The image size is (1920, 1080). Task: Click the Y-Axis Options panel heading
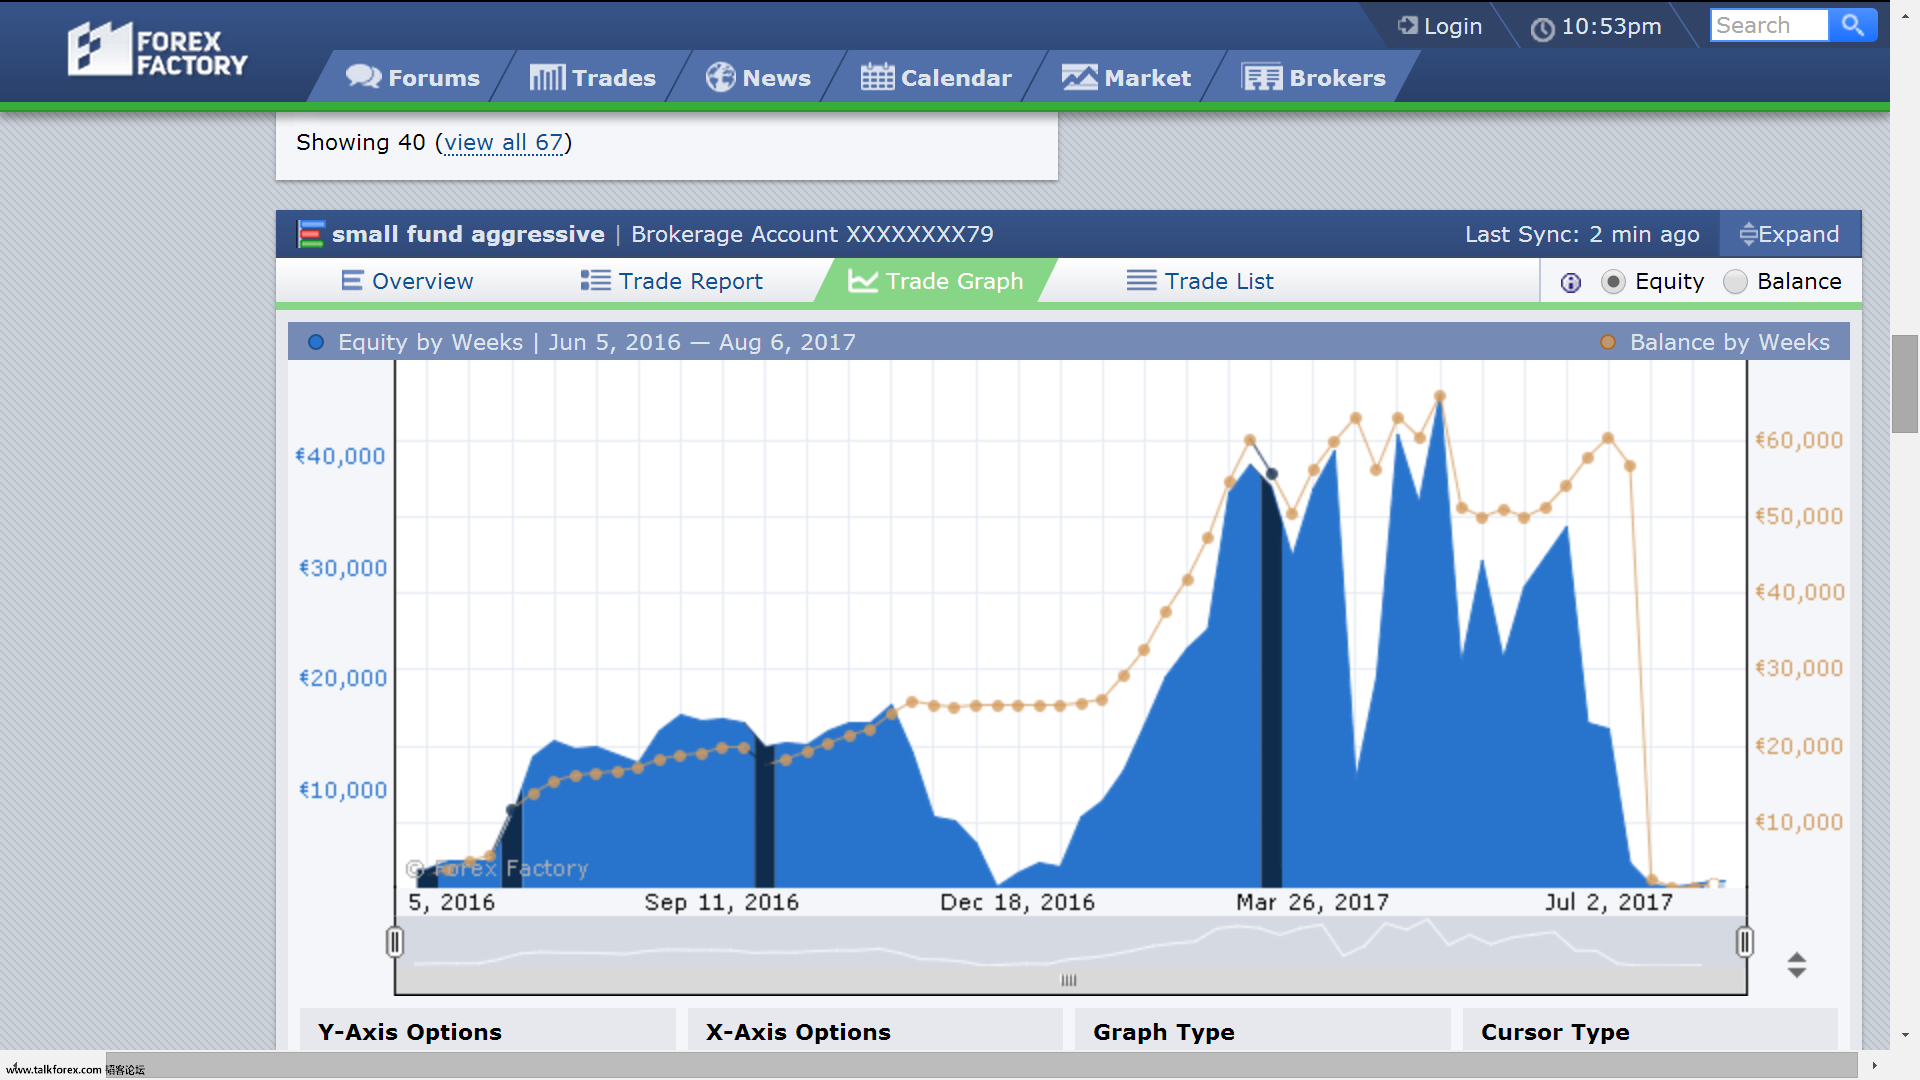tap(410, 1032)
